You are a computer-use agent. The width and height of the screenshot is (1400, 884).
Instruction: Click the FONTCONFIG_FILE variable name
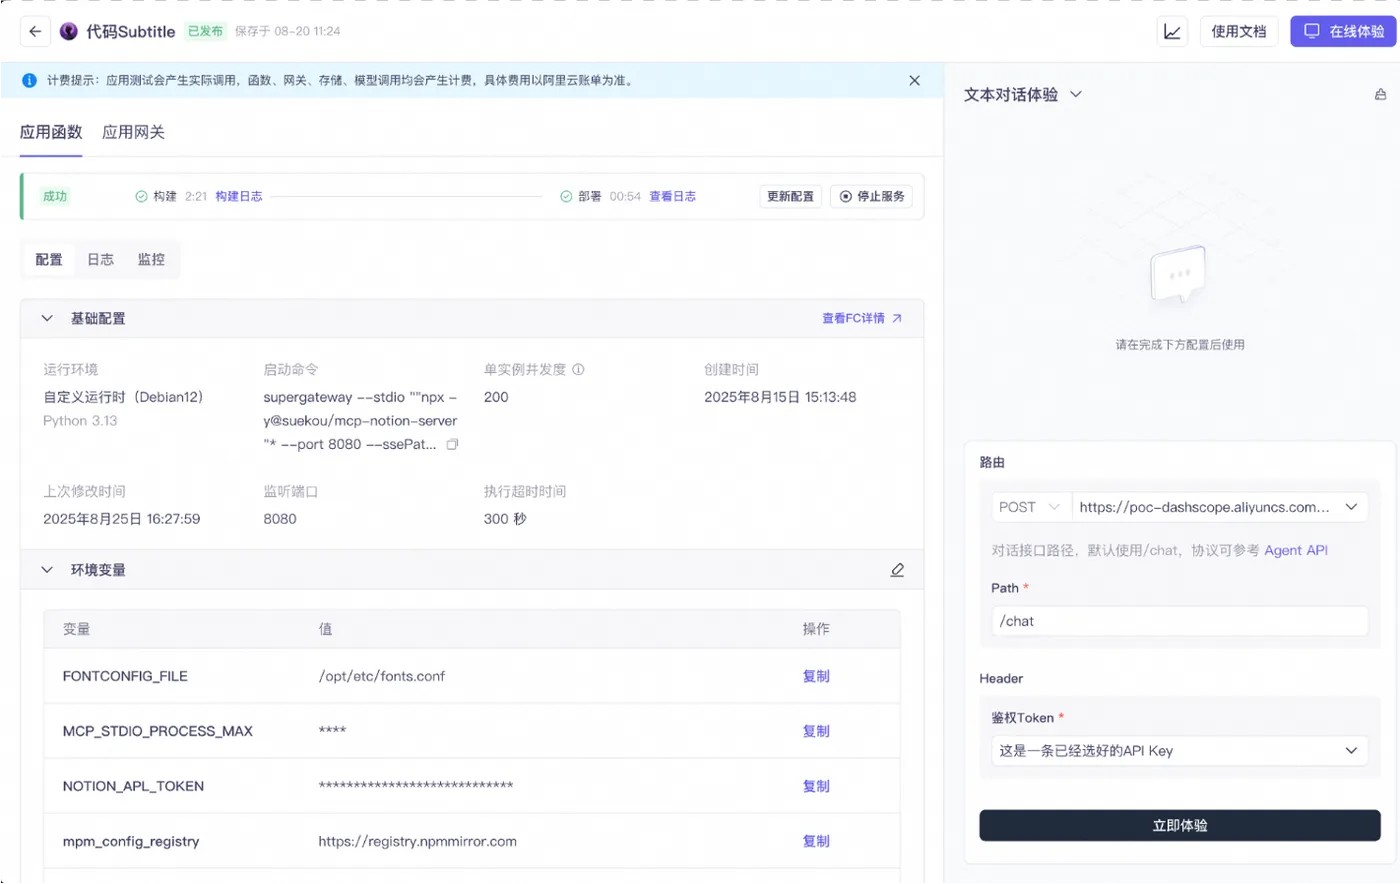coord(125,677)
